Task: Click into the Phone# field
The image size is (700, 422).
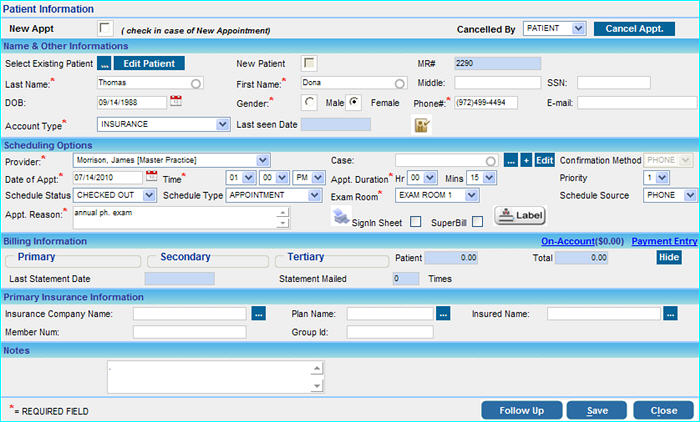Action: point(486,103)
